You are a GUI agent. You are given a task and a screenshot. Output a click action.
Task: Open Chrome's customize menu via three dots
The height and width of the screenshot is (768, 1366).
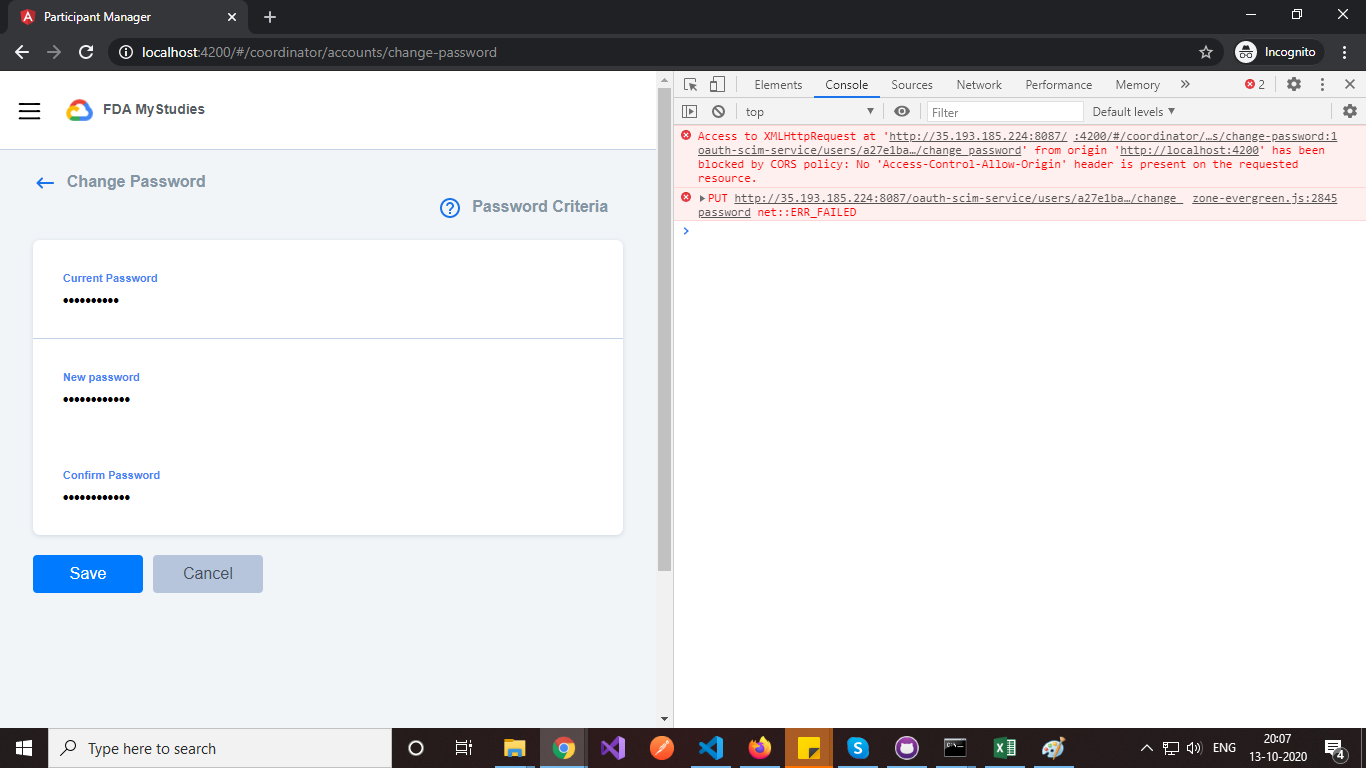(1343, 51)
